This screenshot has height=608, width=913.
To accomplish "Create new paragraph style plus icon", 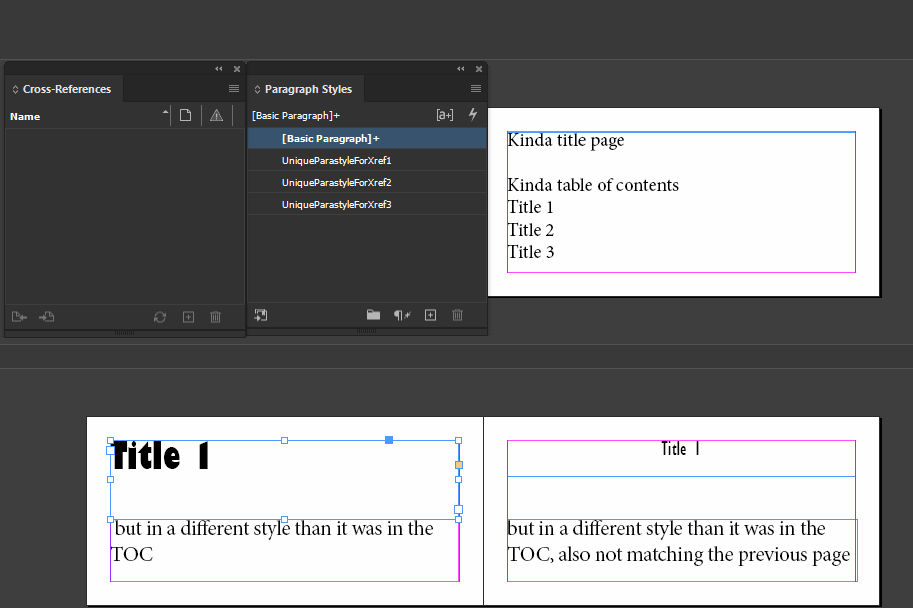I will coord(430,315).
